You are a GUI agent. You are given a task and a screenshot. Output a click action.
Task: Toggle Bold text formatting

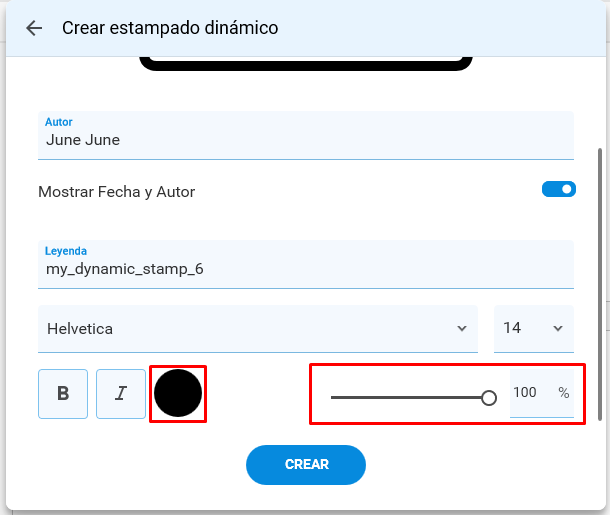(63, 394)
